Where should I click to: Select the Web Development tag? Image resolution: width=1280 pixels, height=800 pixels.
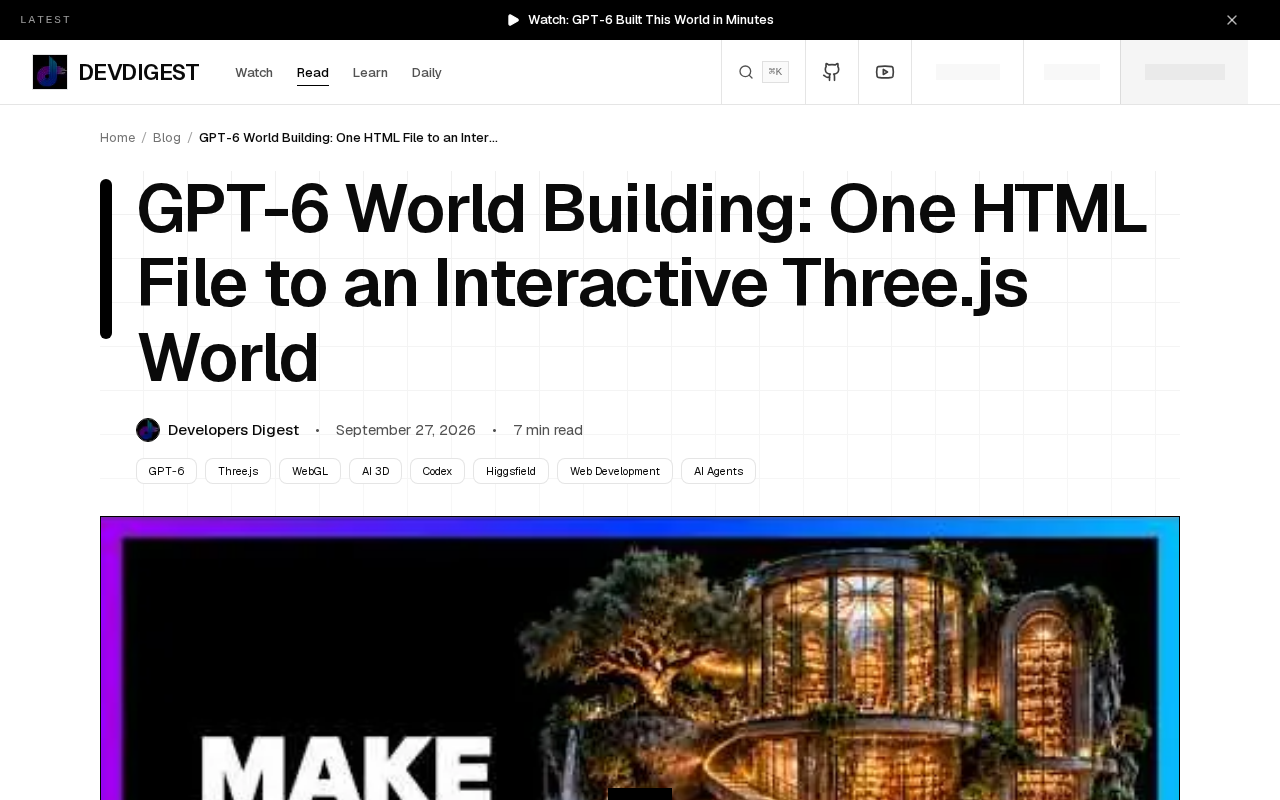(x=615, y=471)
